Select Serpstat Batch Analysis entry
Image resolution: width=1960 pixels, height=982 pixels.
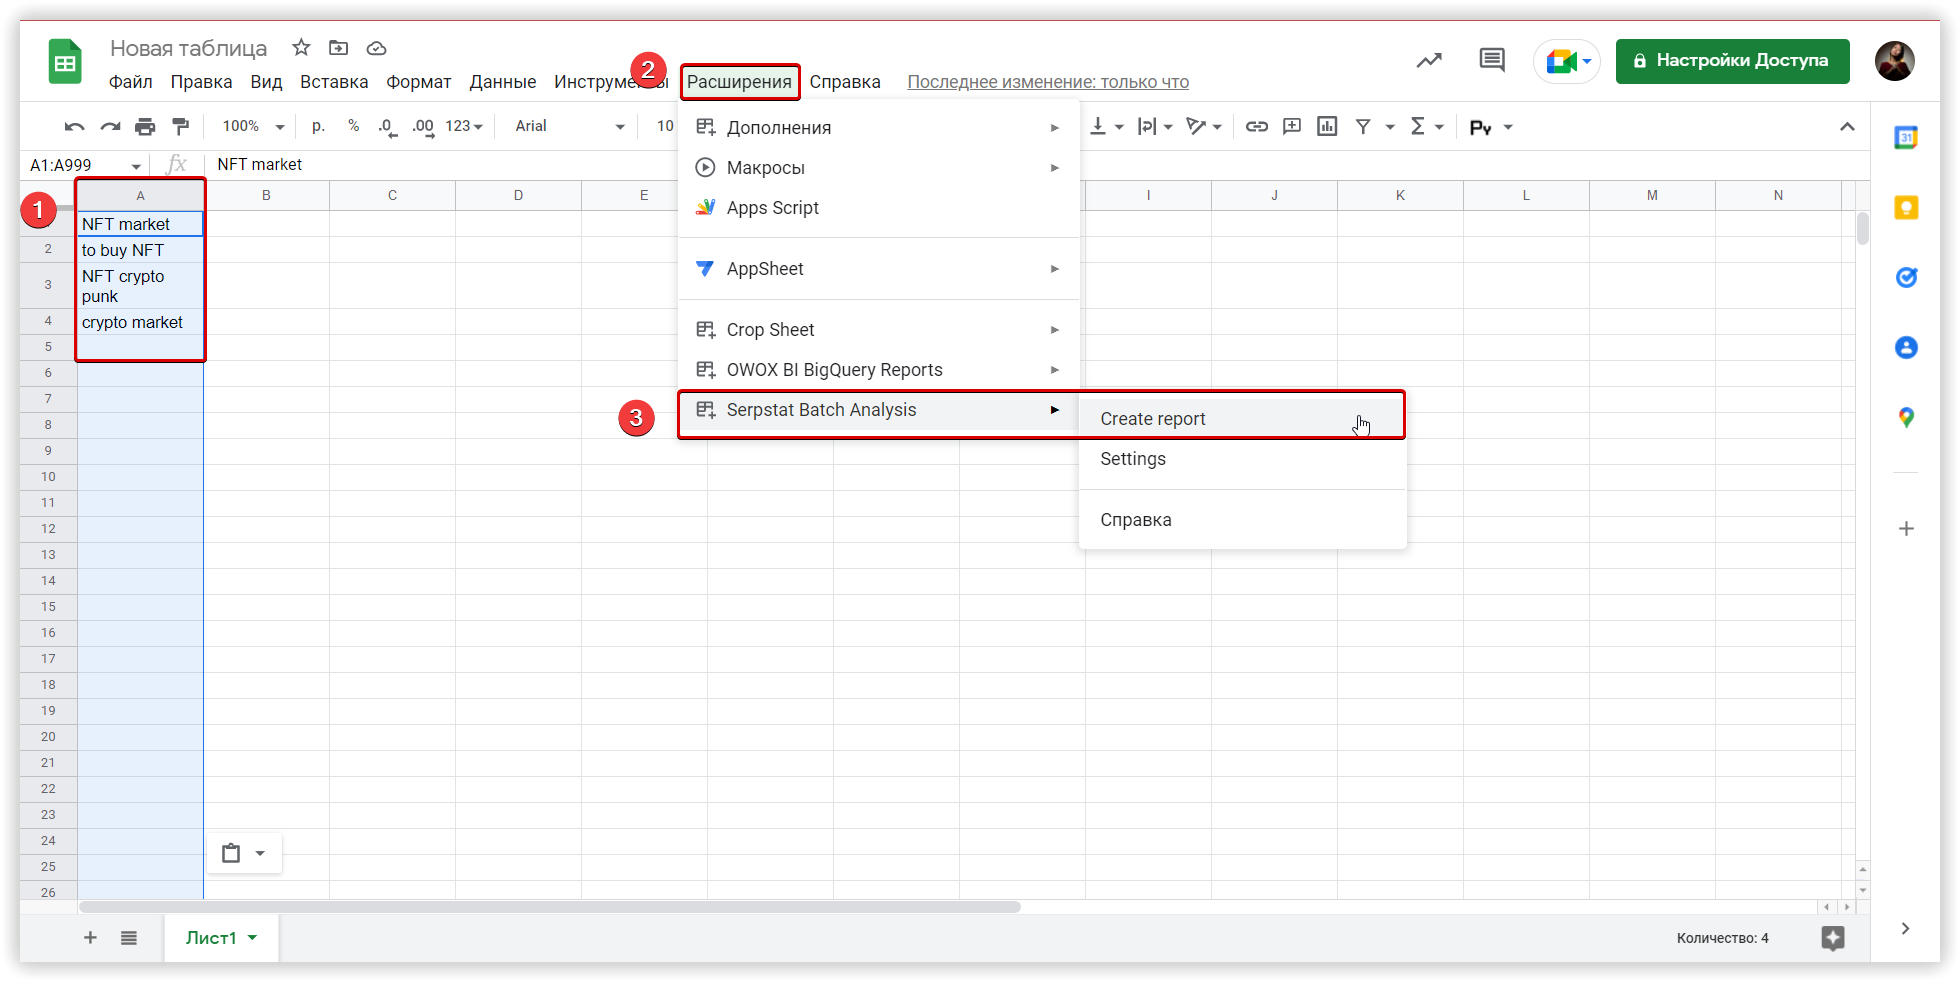tap(878, 410)
